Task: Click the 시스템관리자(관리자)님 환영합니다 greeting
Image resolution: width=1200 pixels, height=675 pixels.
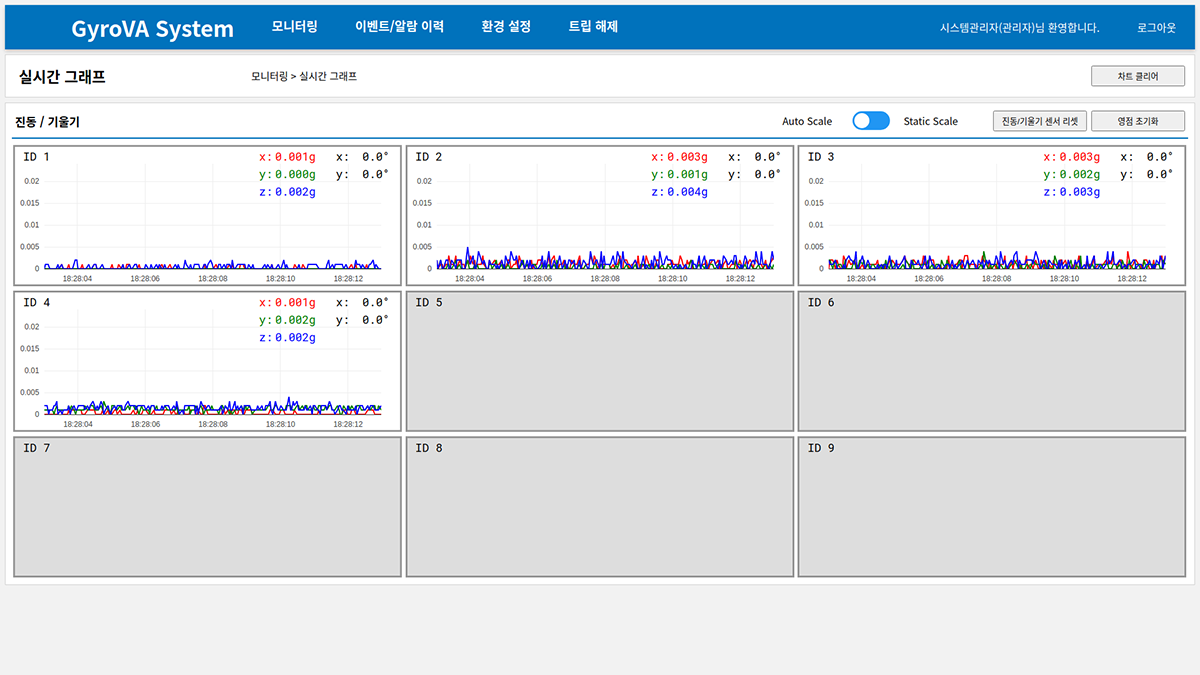Action: coord(1020,28)
